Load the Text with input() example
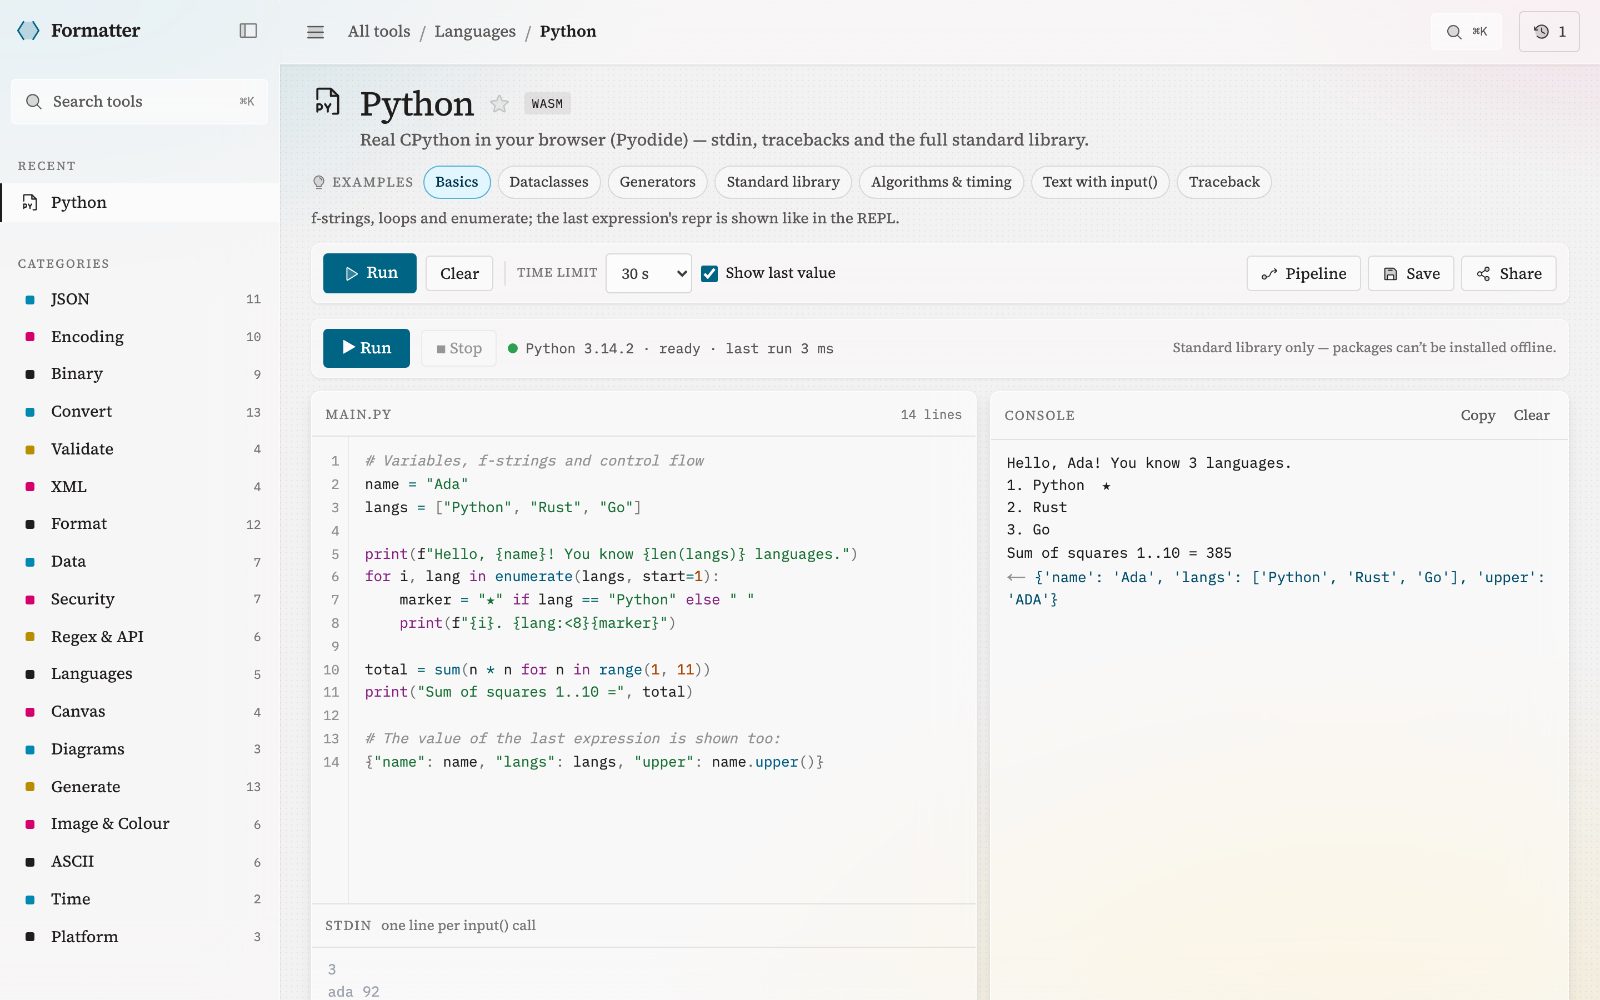The height and width of the screenshot is (1000, 1600). click(x=1100, y=182)
